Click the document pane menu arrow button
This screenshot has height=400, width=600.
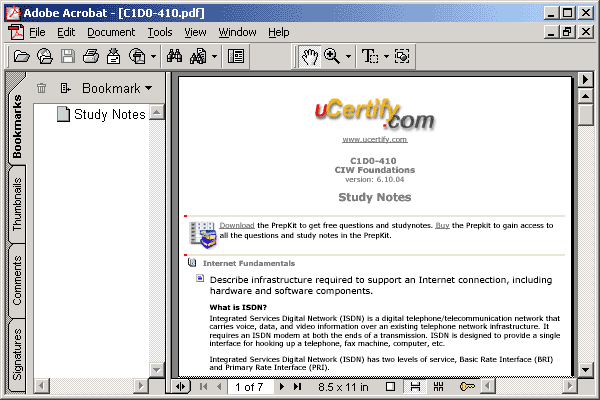(585, 80)
